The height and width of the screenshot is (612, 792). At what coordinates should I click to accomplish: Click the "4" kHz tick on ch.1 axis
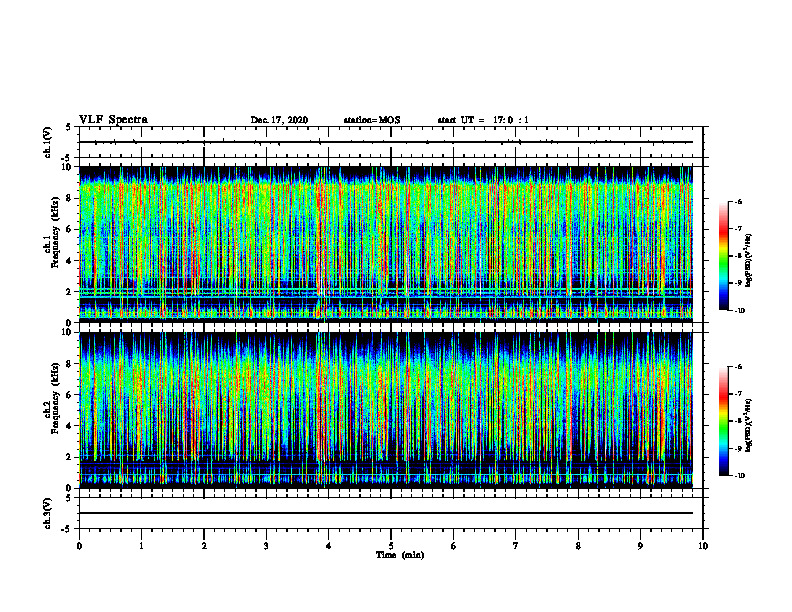pyautogui.click(x=70, y=261)
